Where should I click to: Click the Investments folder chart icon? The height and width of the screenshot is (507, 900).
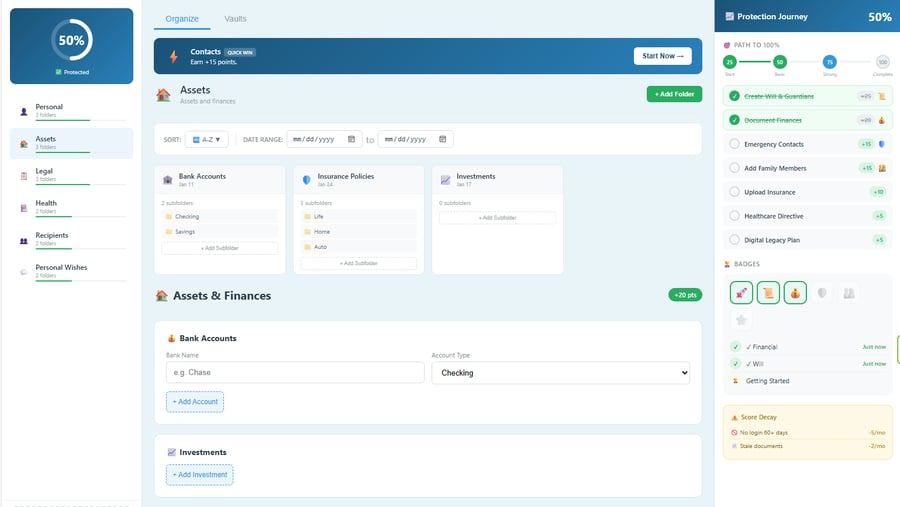446,180
